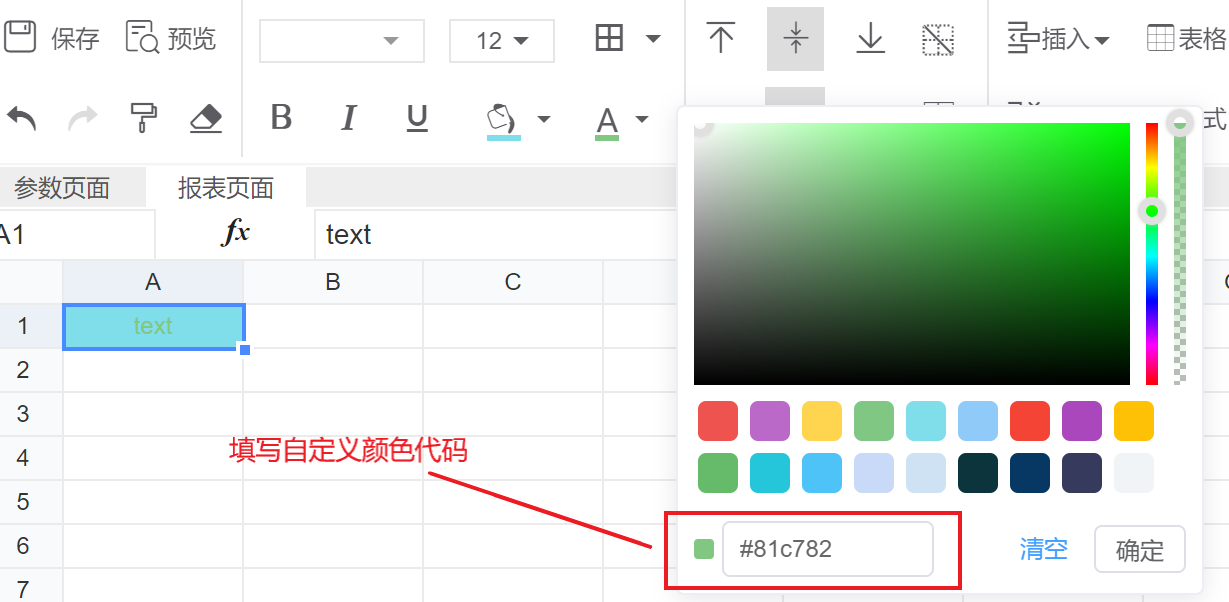Pick the pale lavender swatch in second row
The width and height of the screenshot is (1229, 602).
pos(874,473)
